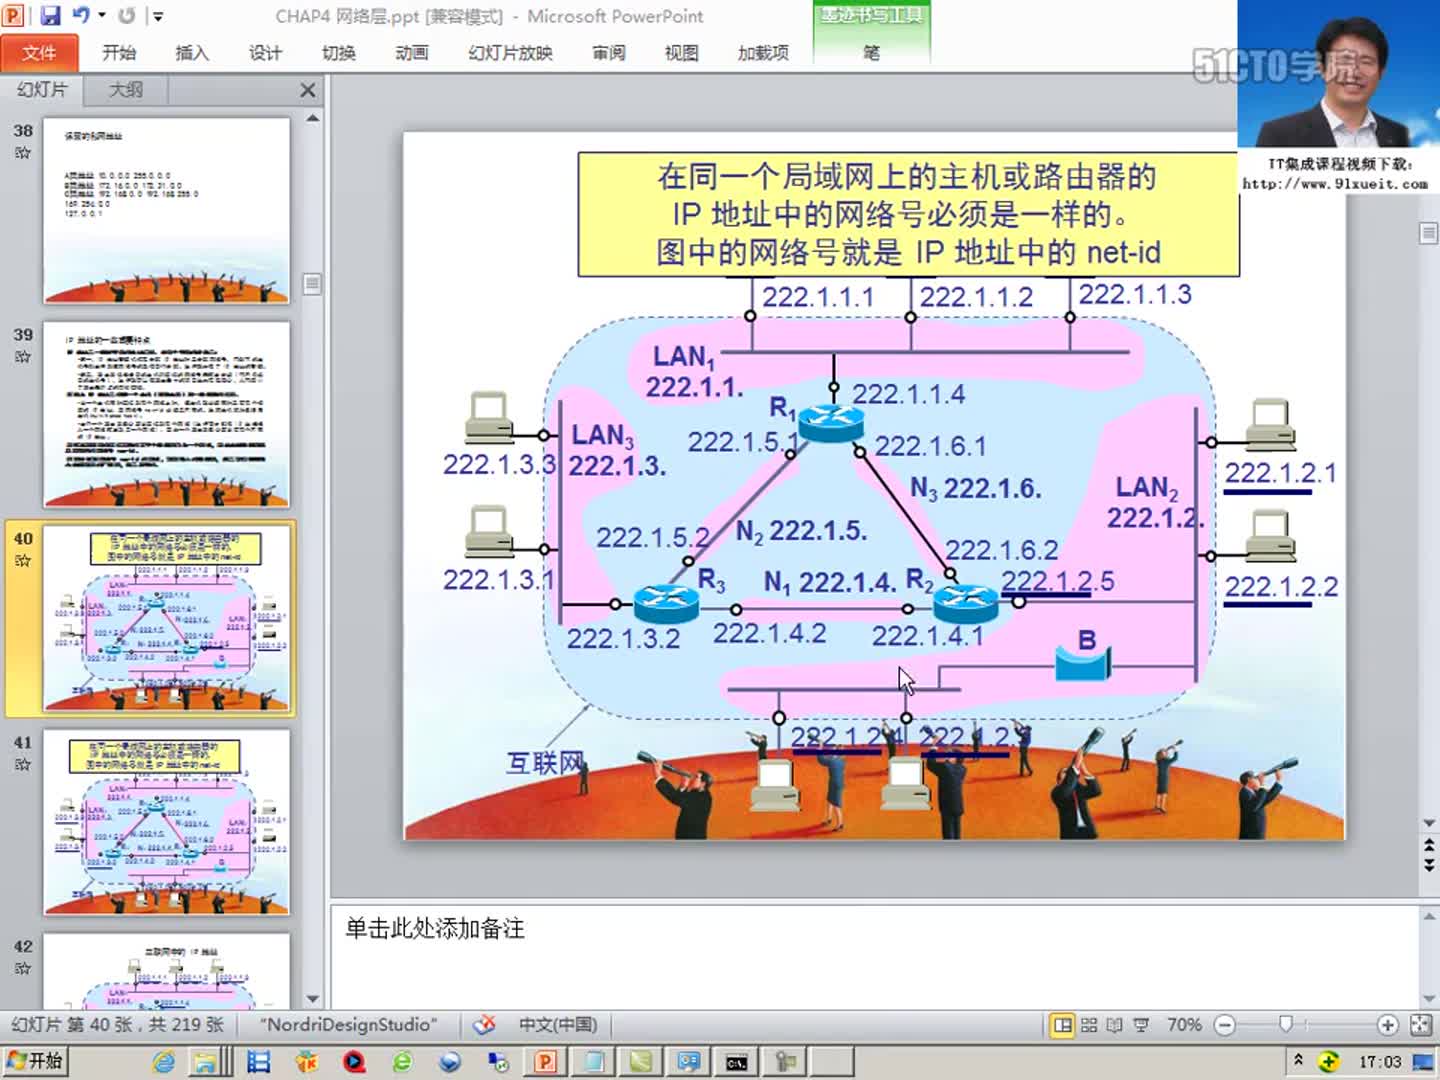
Task: Open the 视图 ribbon tab
Action: (x=681, y=52)
